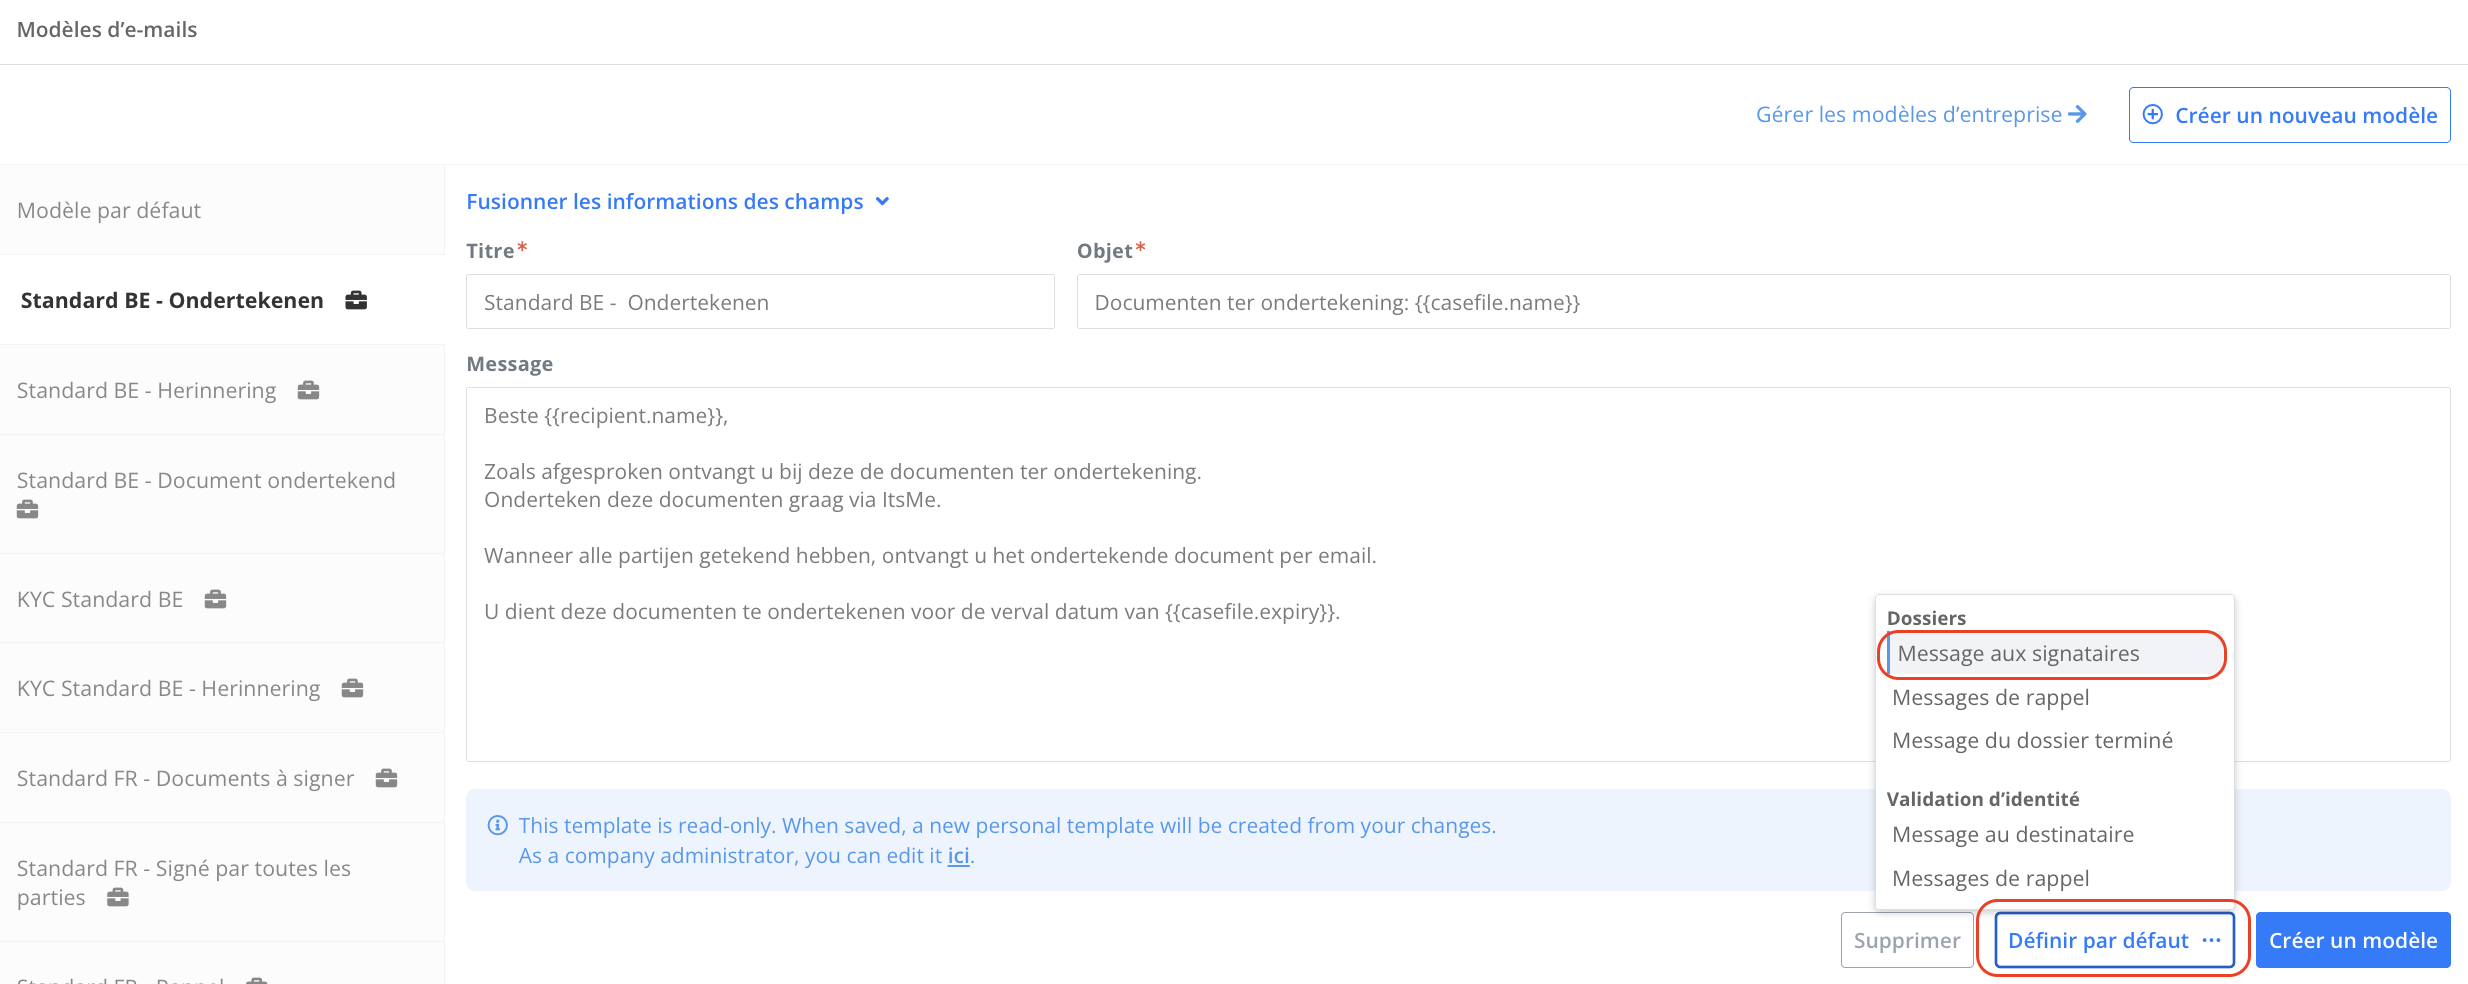Click 'Beste {{recipient.name}},' line in message
This screenshot has width=2468, height=984.
[x=606, y=416]
